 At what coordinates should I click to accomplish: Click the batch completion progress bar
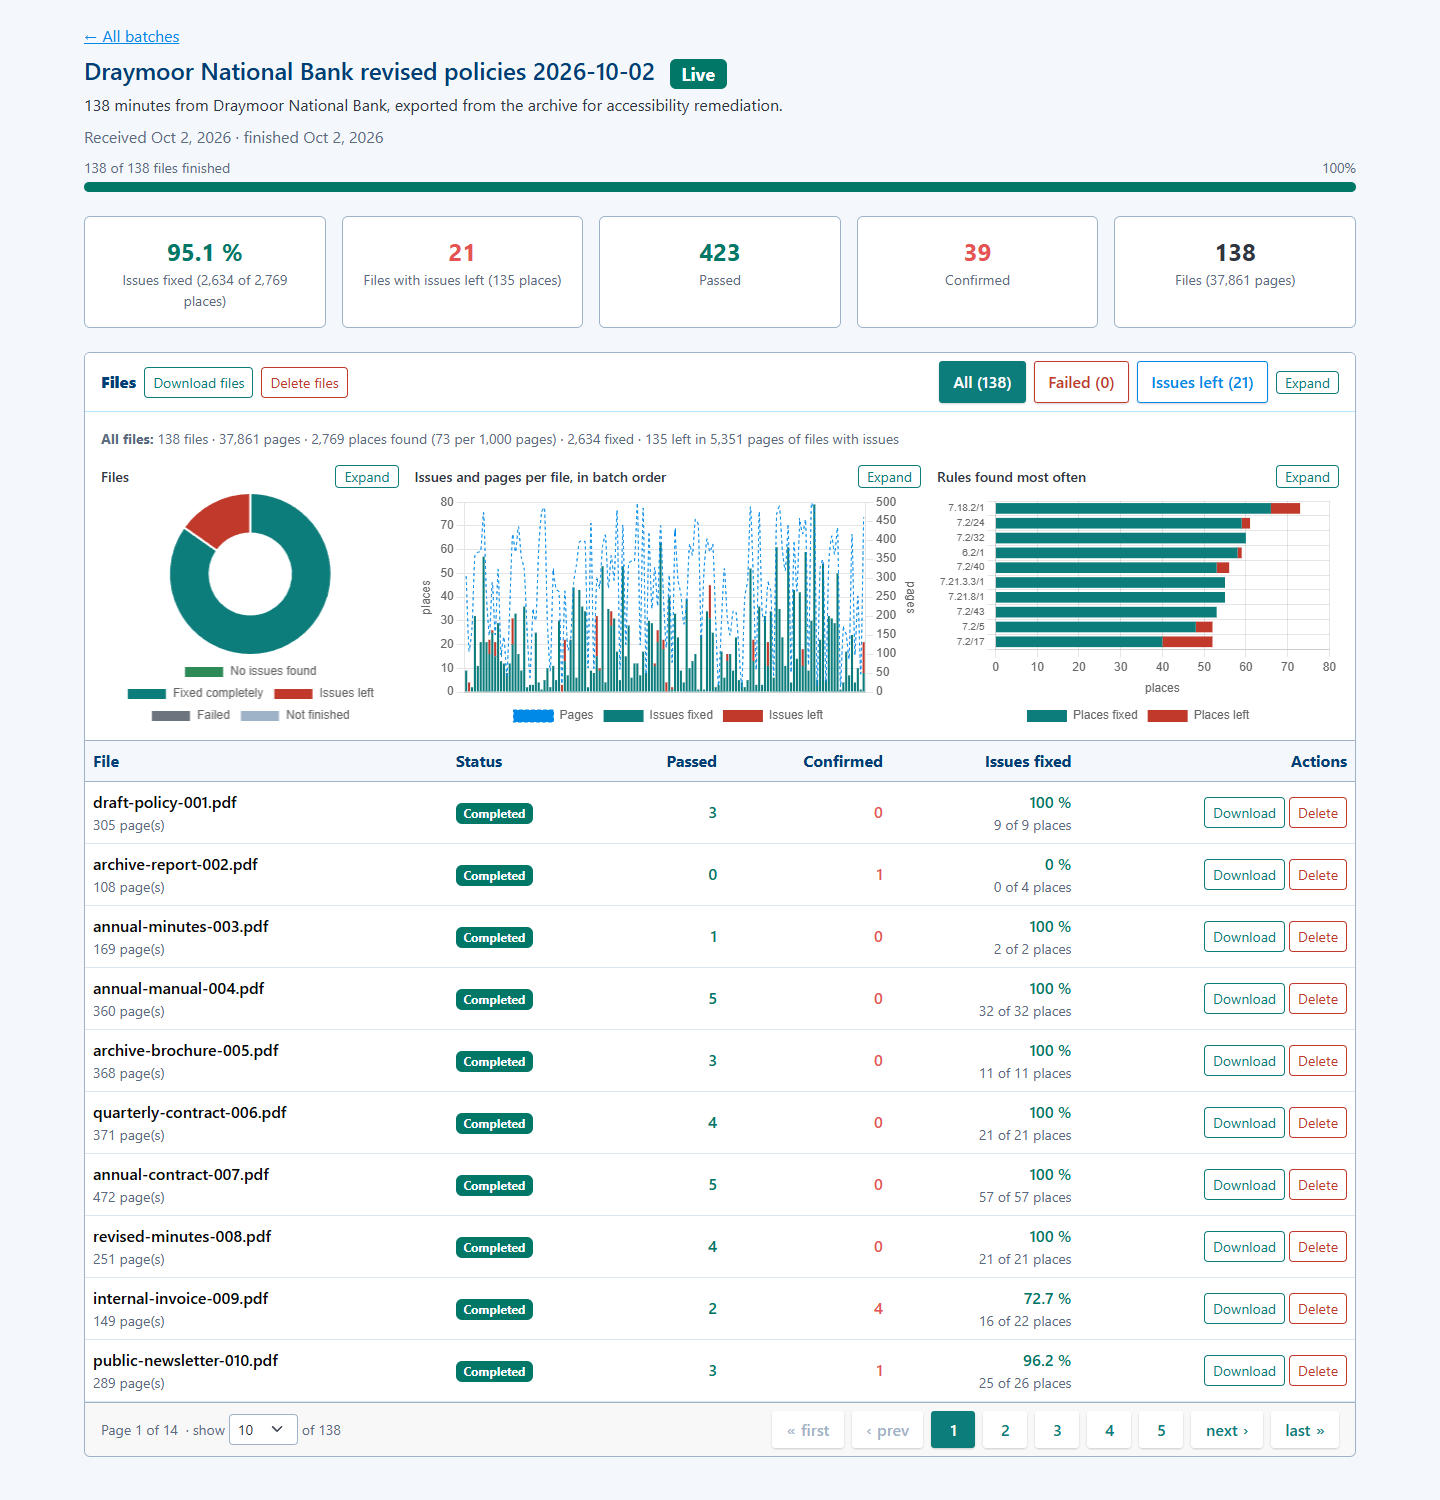pyautogui.click(x=720, y=187)
